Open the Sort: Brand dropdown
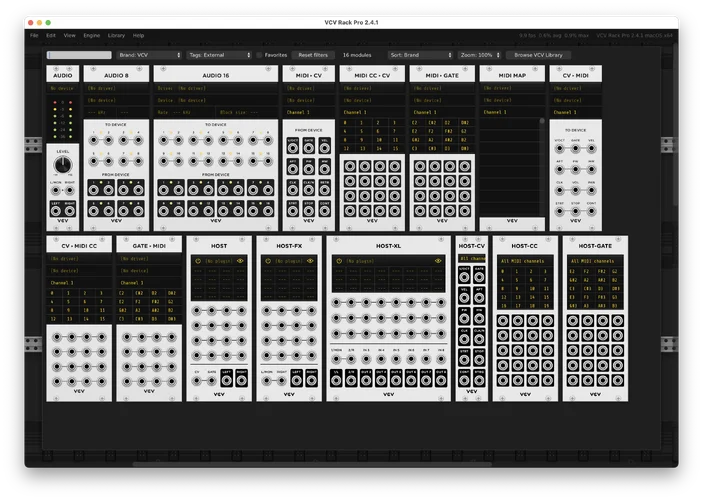 [x=421, y=55]
